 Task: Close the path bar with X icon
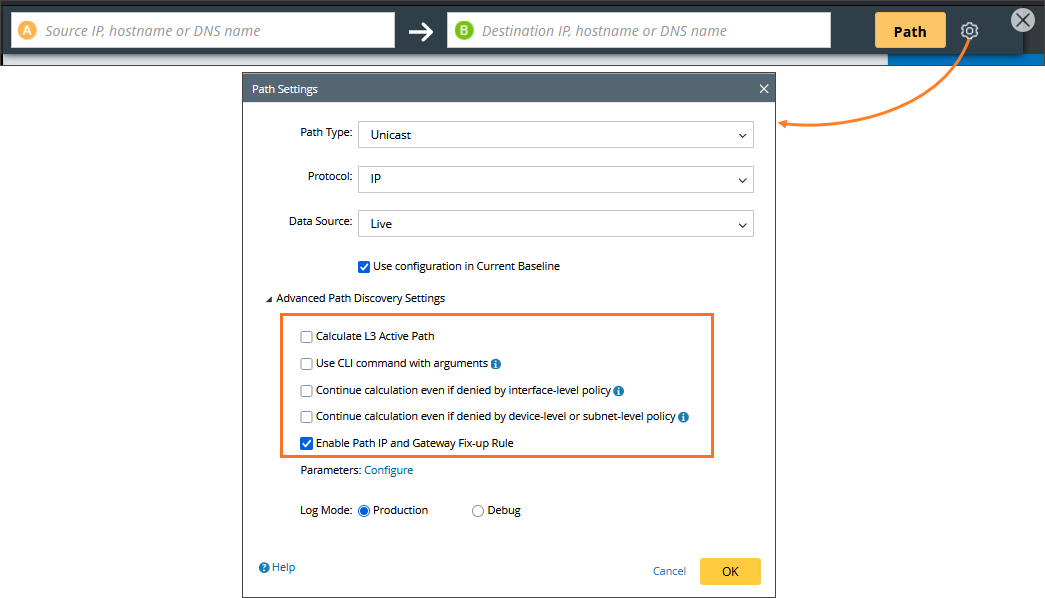[x=1022, y=20]
